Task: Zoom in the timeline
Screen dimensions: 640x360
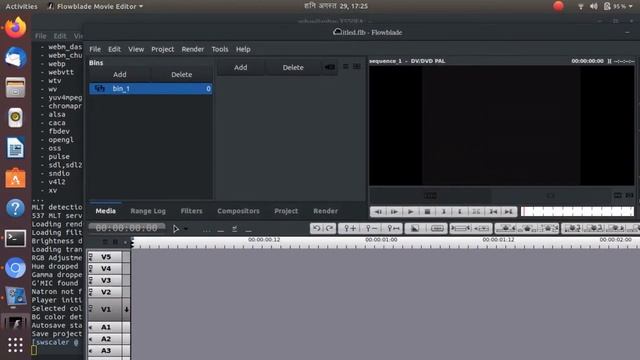Action: (x=350, y=229)
